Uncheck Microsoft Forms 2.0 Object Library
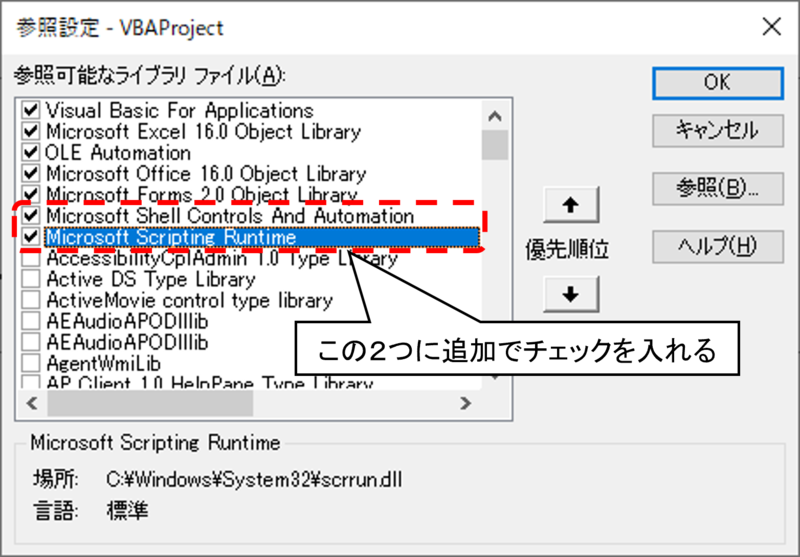This screenshot has width=800, height=557. point(31,194)
